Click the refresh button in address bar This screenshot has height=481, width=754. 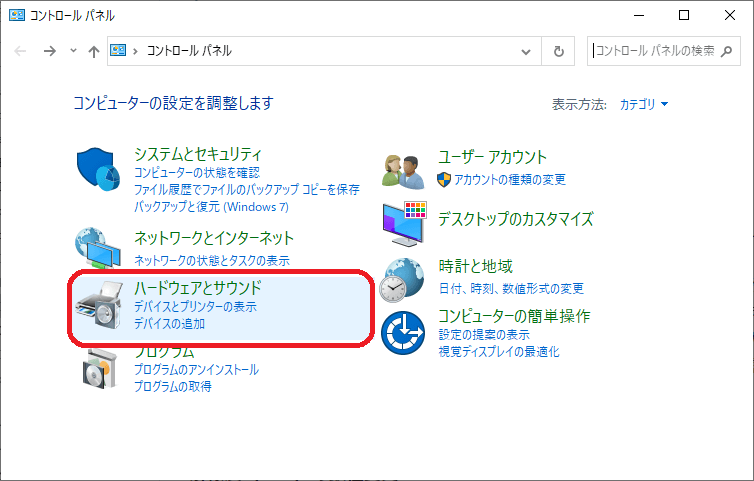point(558,51)
